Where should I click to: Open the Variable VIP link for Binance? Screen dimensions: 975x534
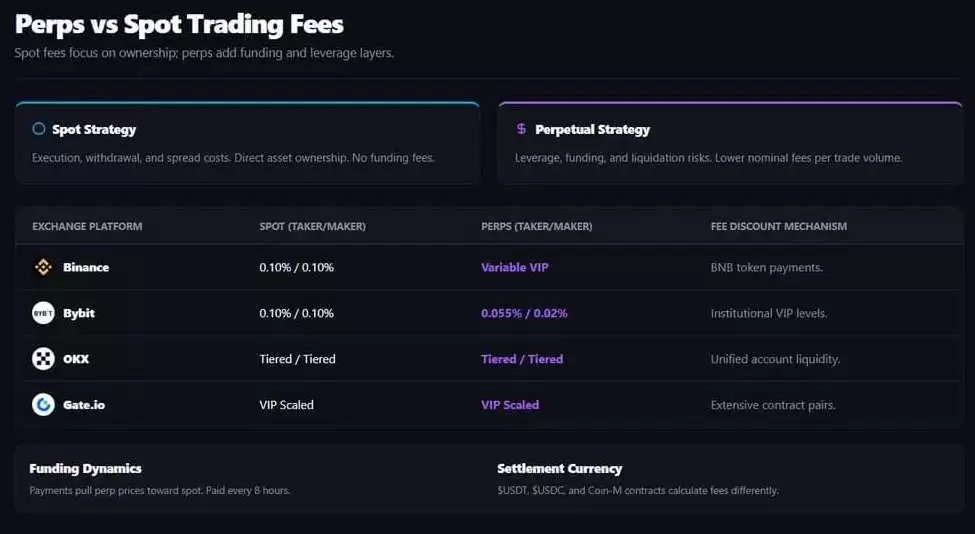[x=515, y=267]
